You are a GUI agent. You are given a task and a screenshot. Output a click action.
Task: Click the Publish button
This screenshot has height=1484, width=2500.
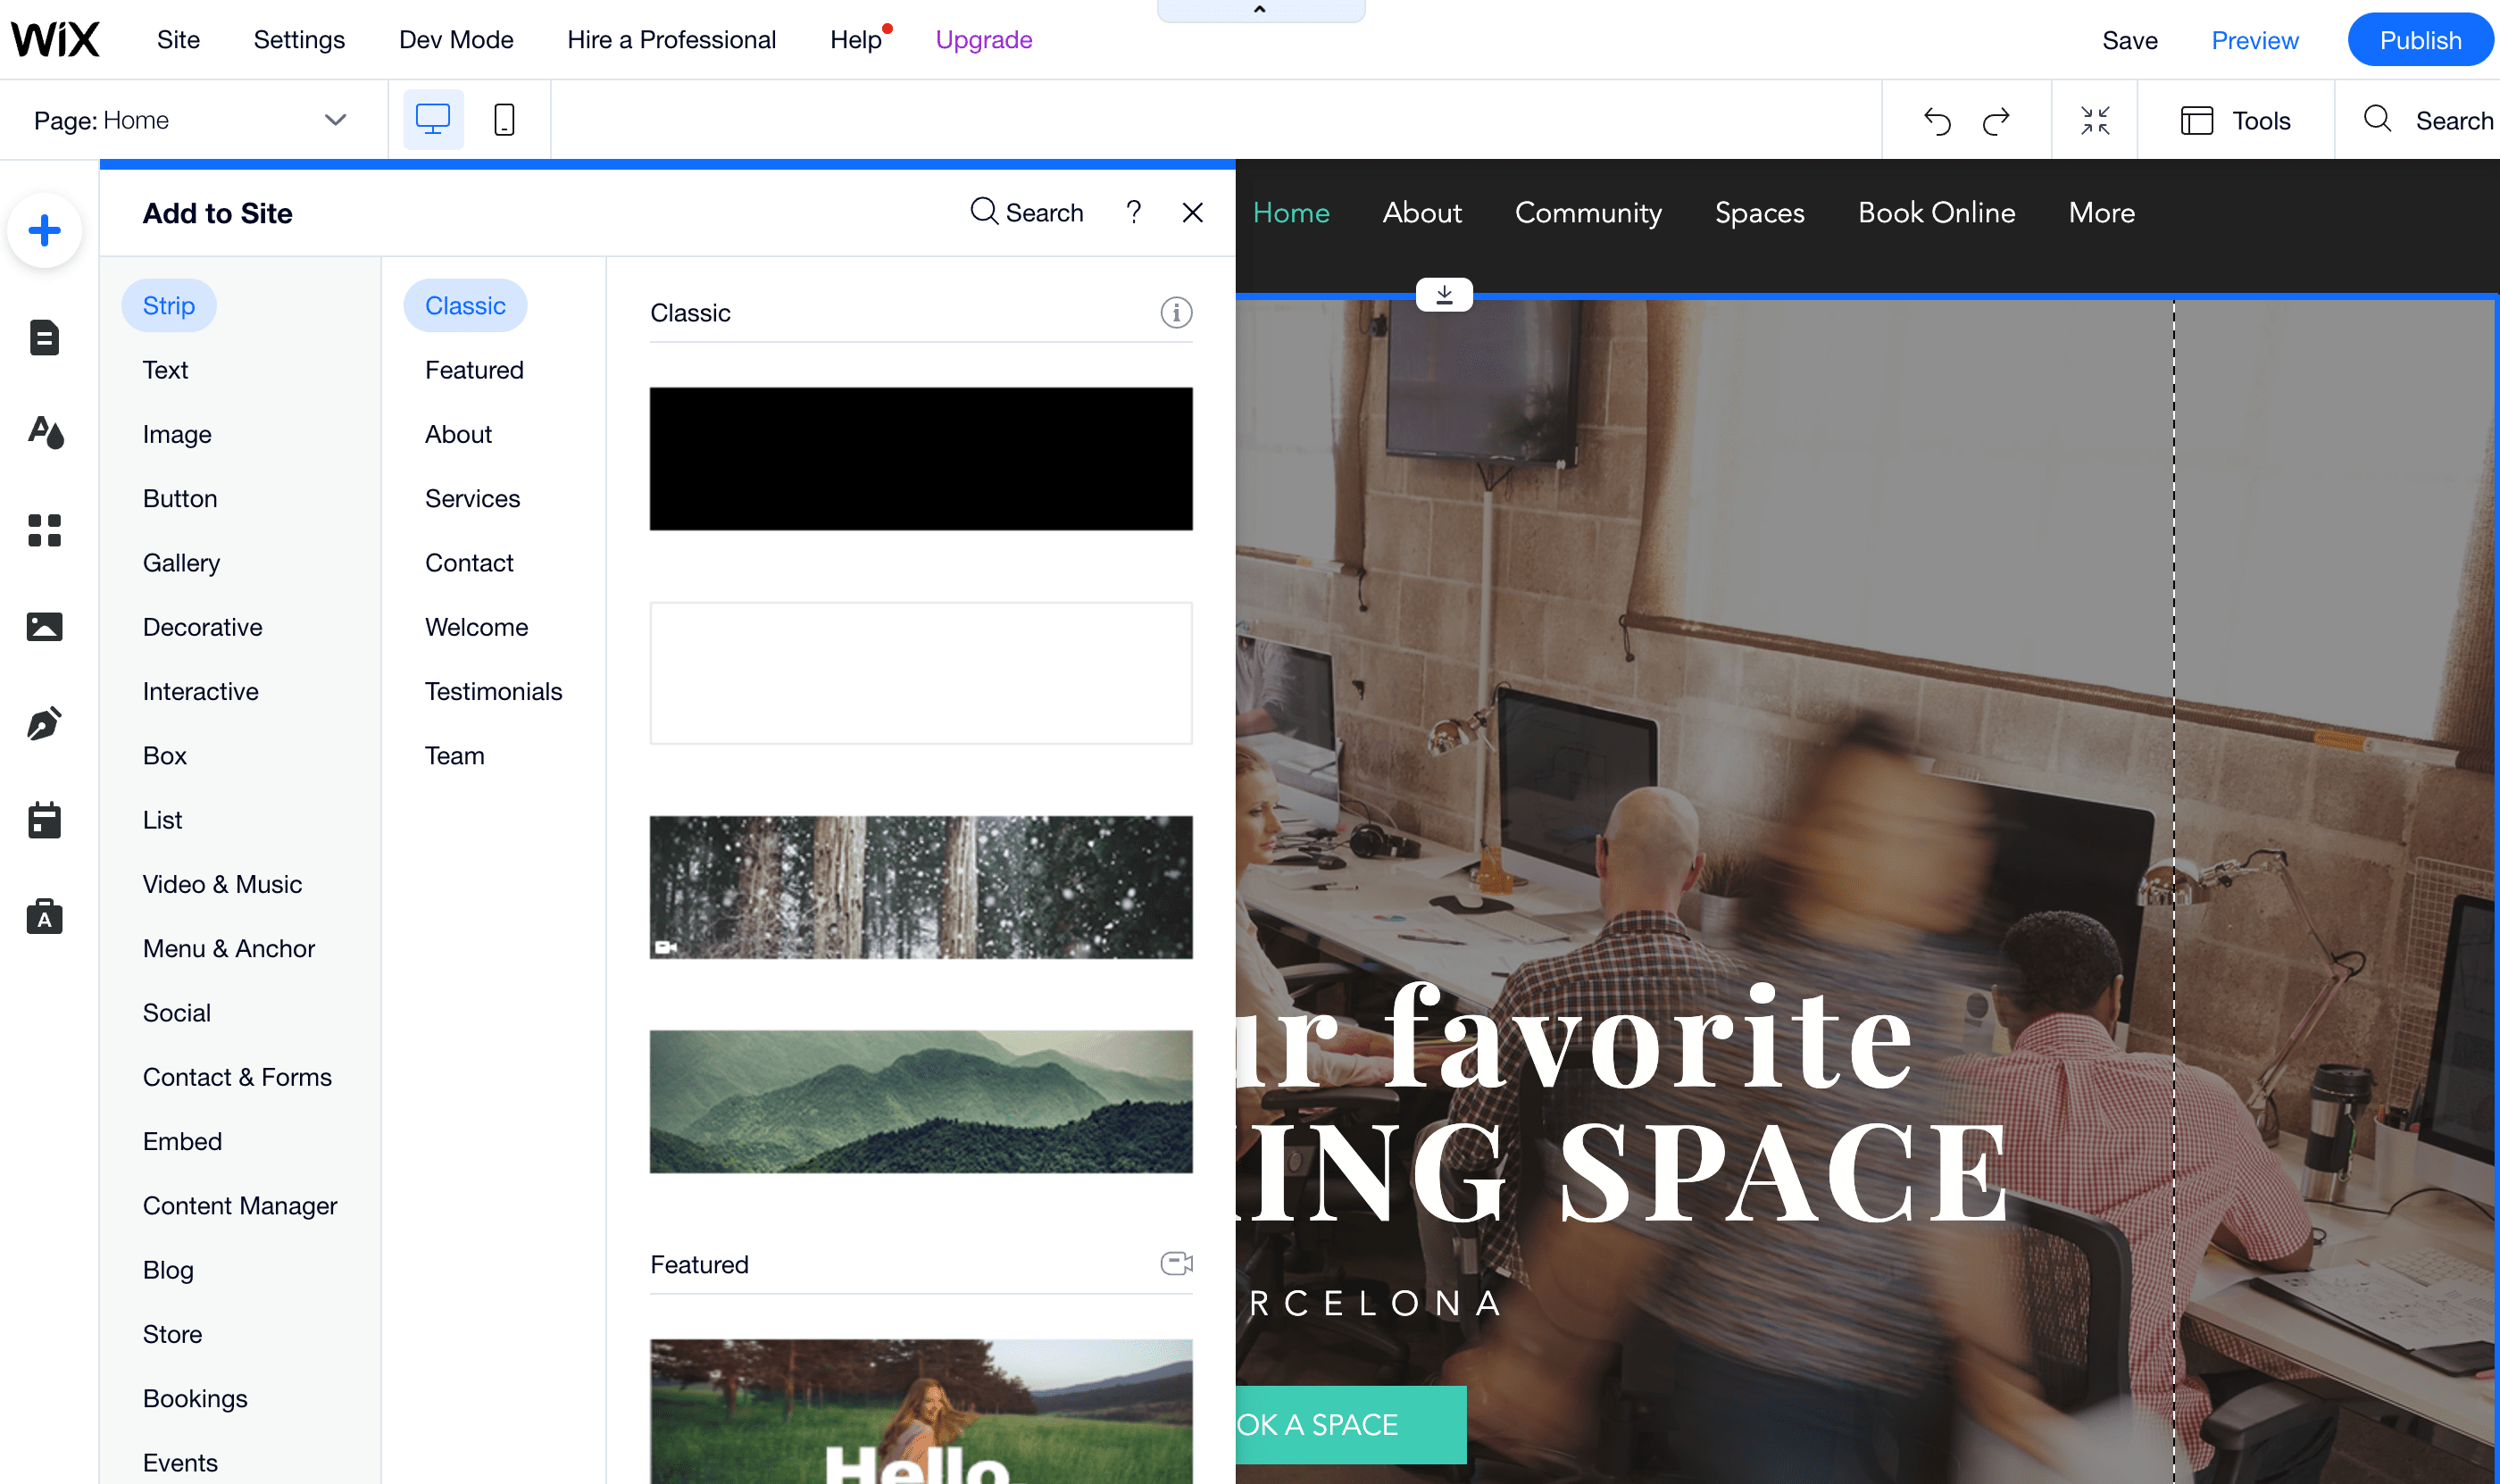tap(2420, 40)
